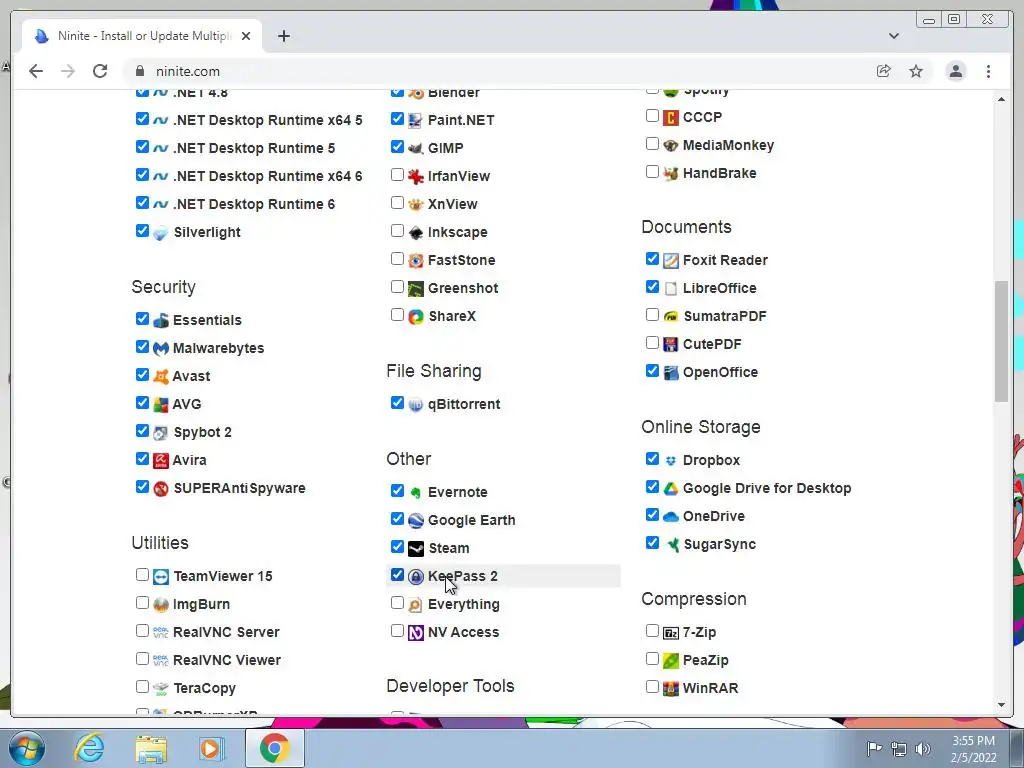Check the Everything checkbox
Image resolution: width=1024 pixels, height=768 pixels.
click(397, 603)
